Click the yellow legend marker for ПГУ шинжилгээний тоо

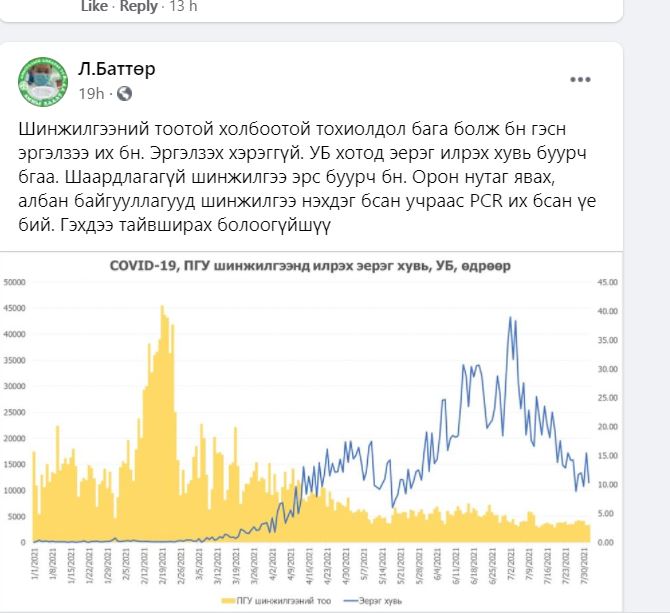(x=230, y=598)
